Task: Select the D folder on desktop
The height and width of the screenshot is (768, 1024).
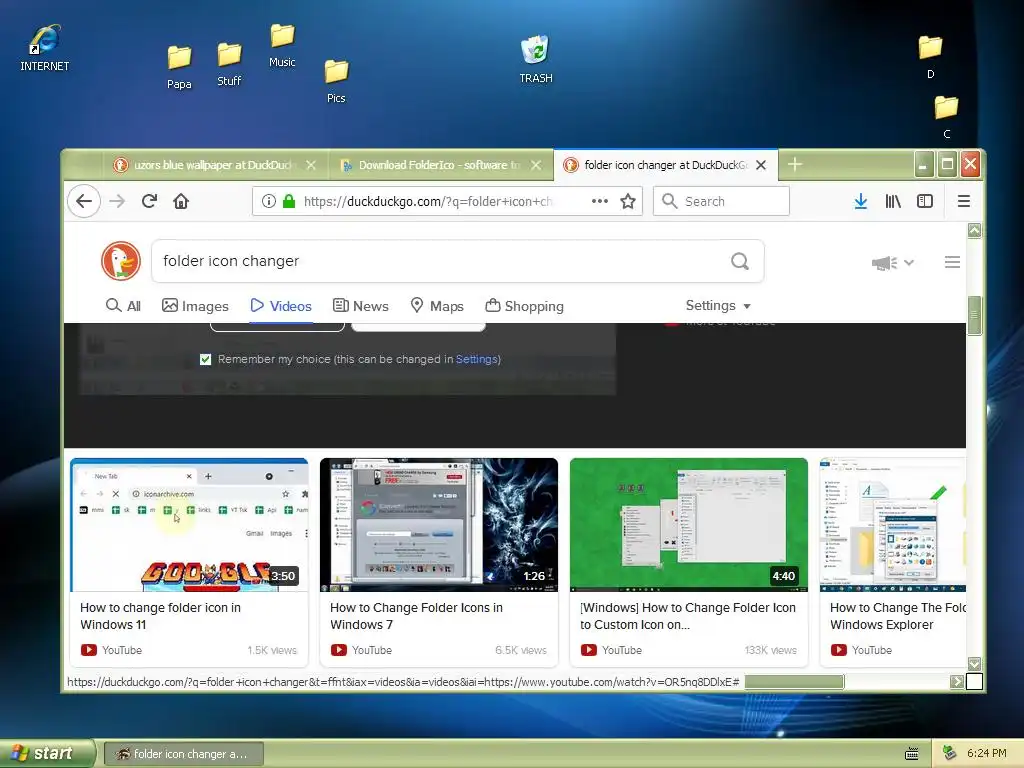Action: [930, 57]
